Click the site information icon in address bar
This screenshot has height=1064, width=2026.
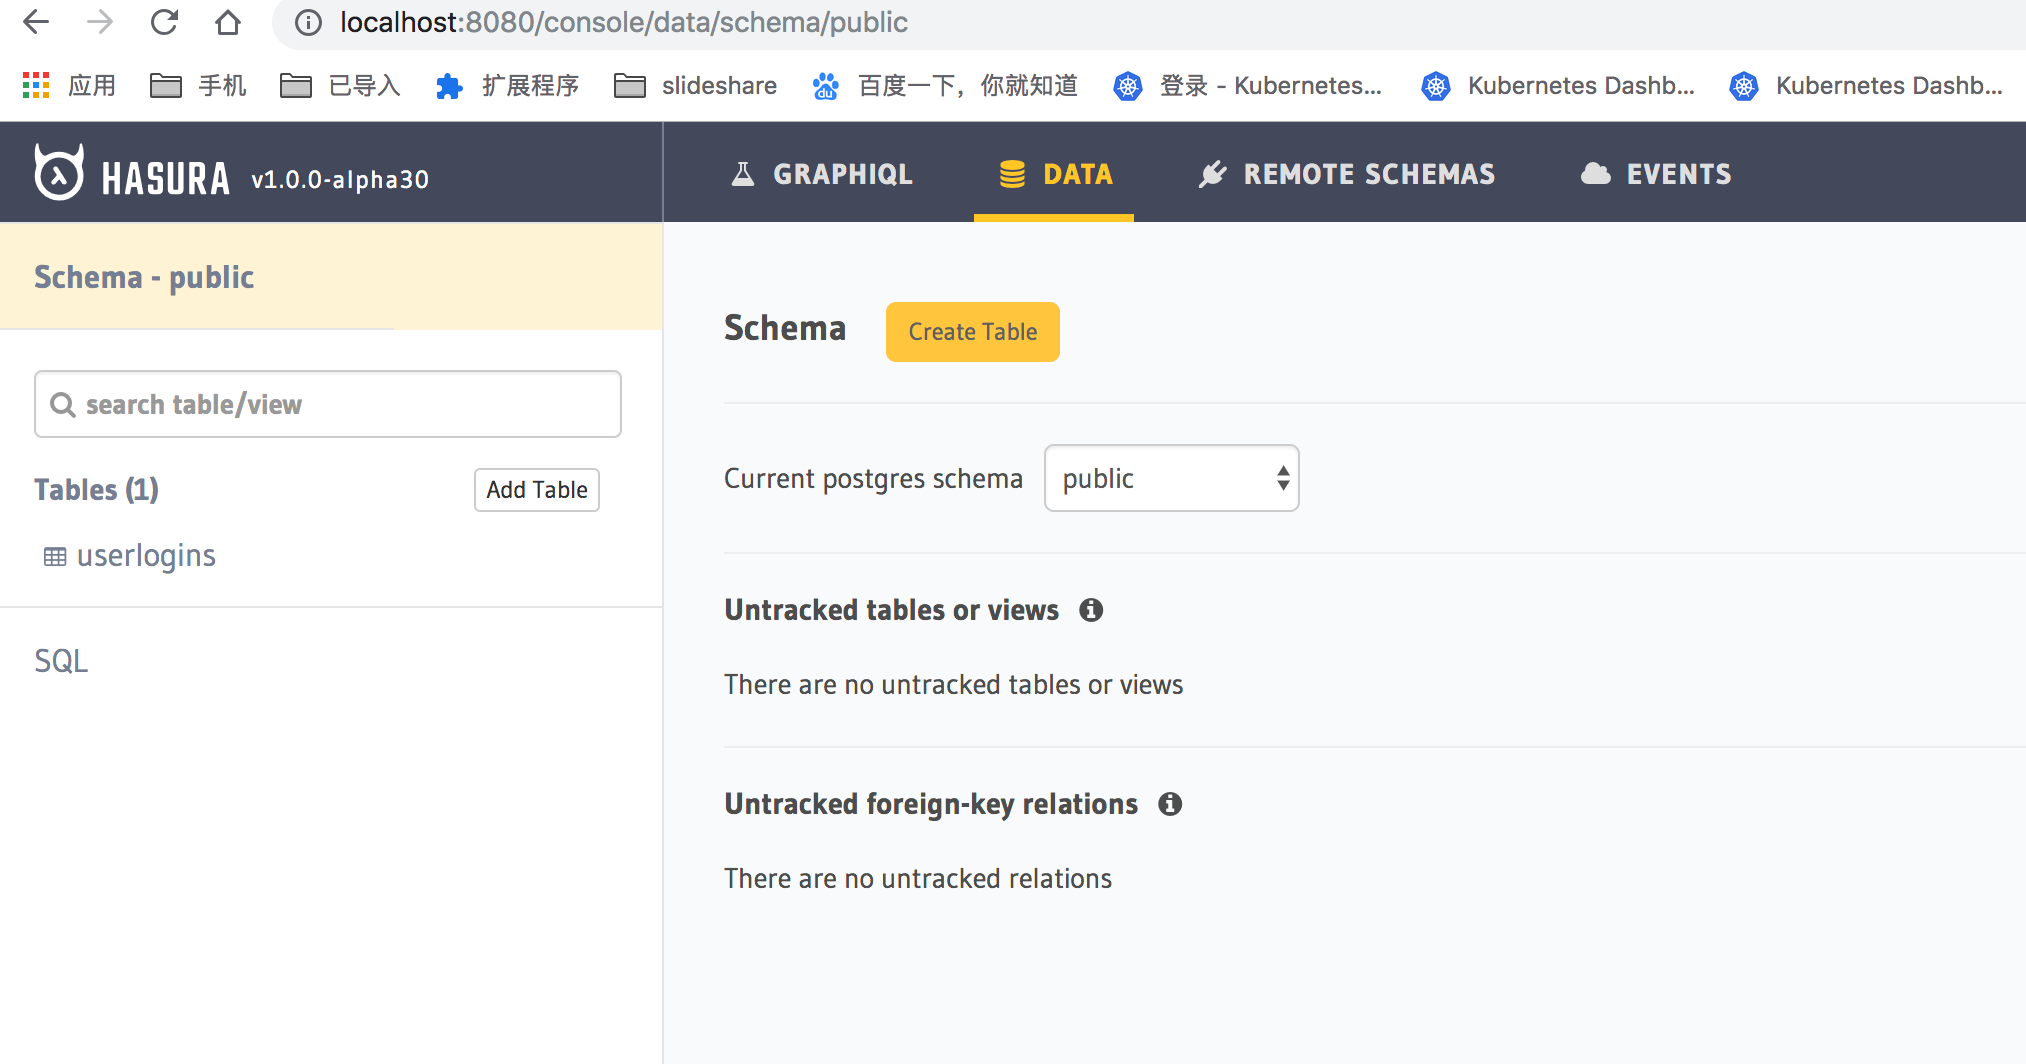click(x=309, y=23)
